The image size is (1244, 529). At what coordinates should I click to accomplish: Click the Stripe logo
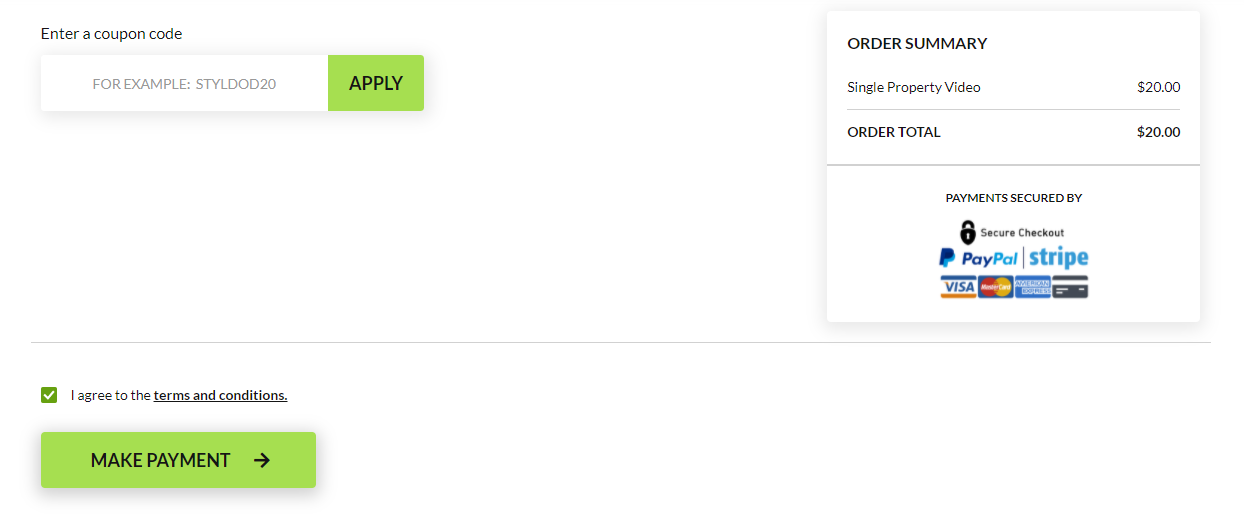pos(1058,258)
